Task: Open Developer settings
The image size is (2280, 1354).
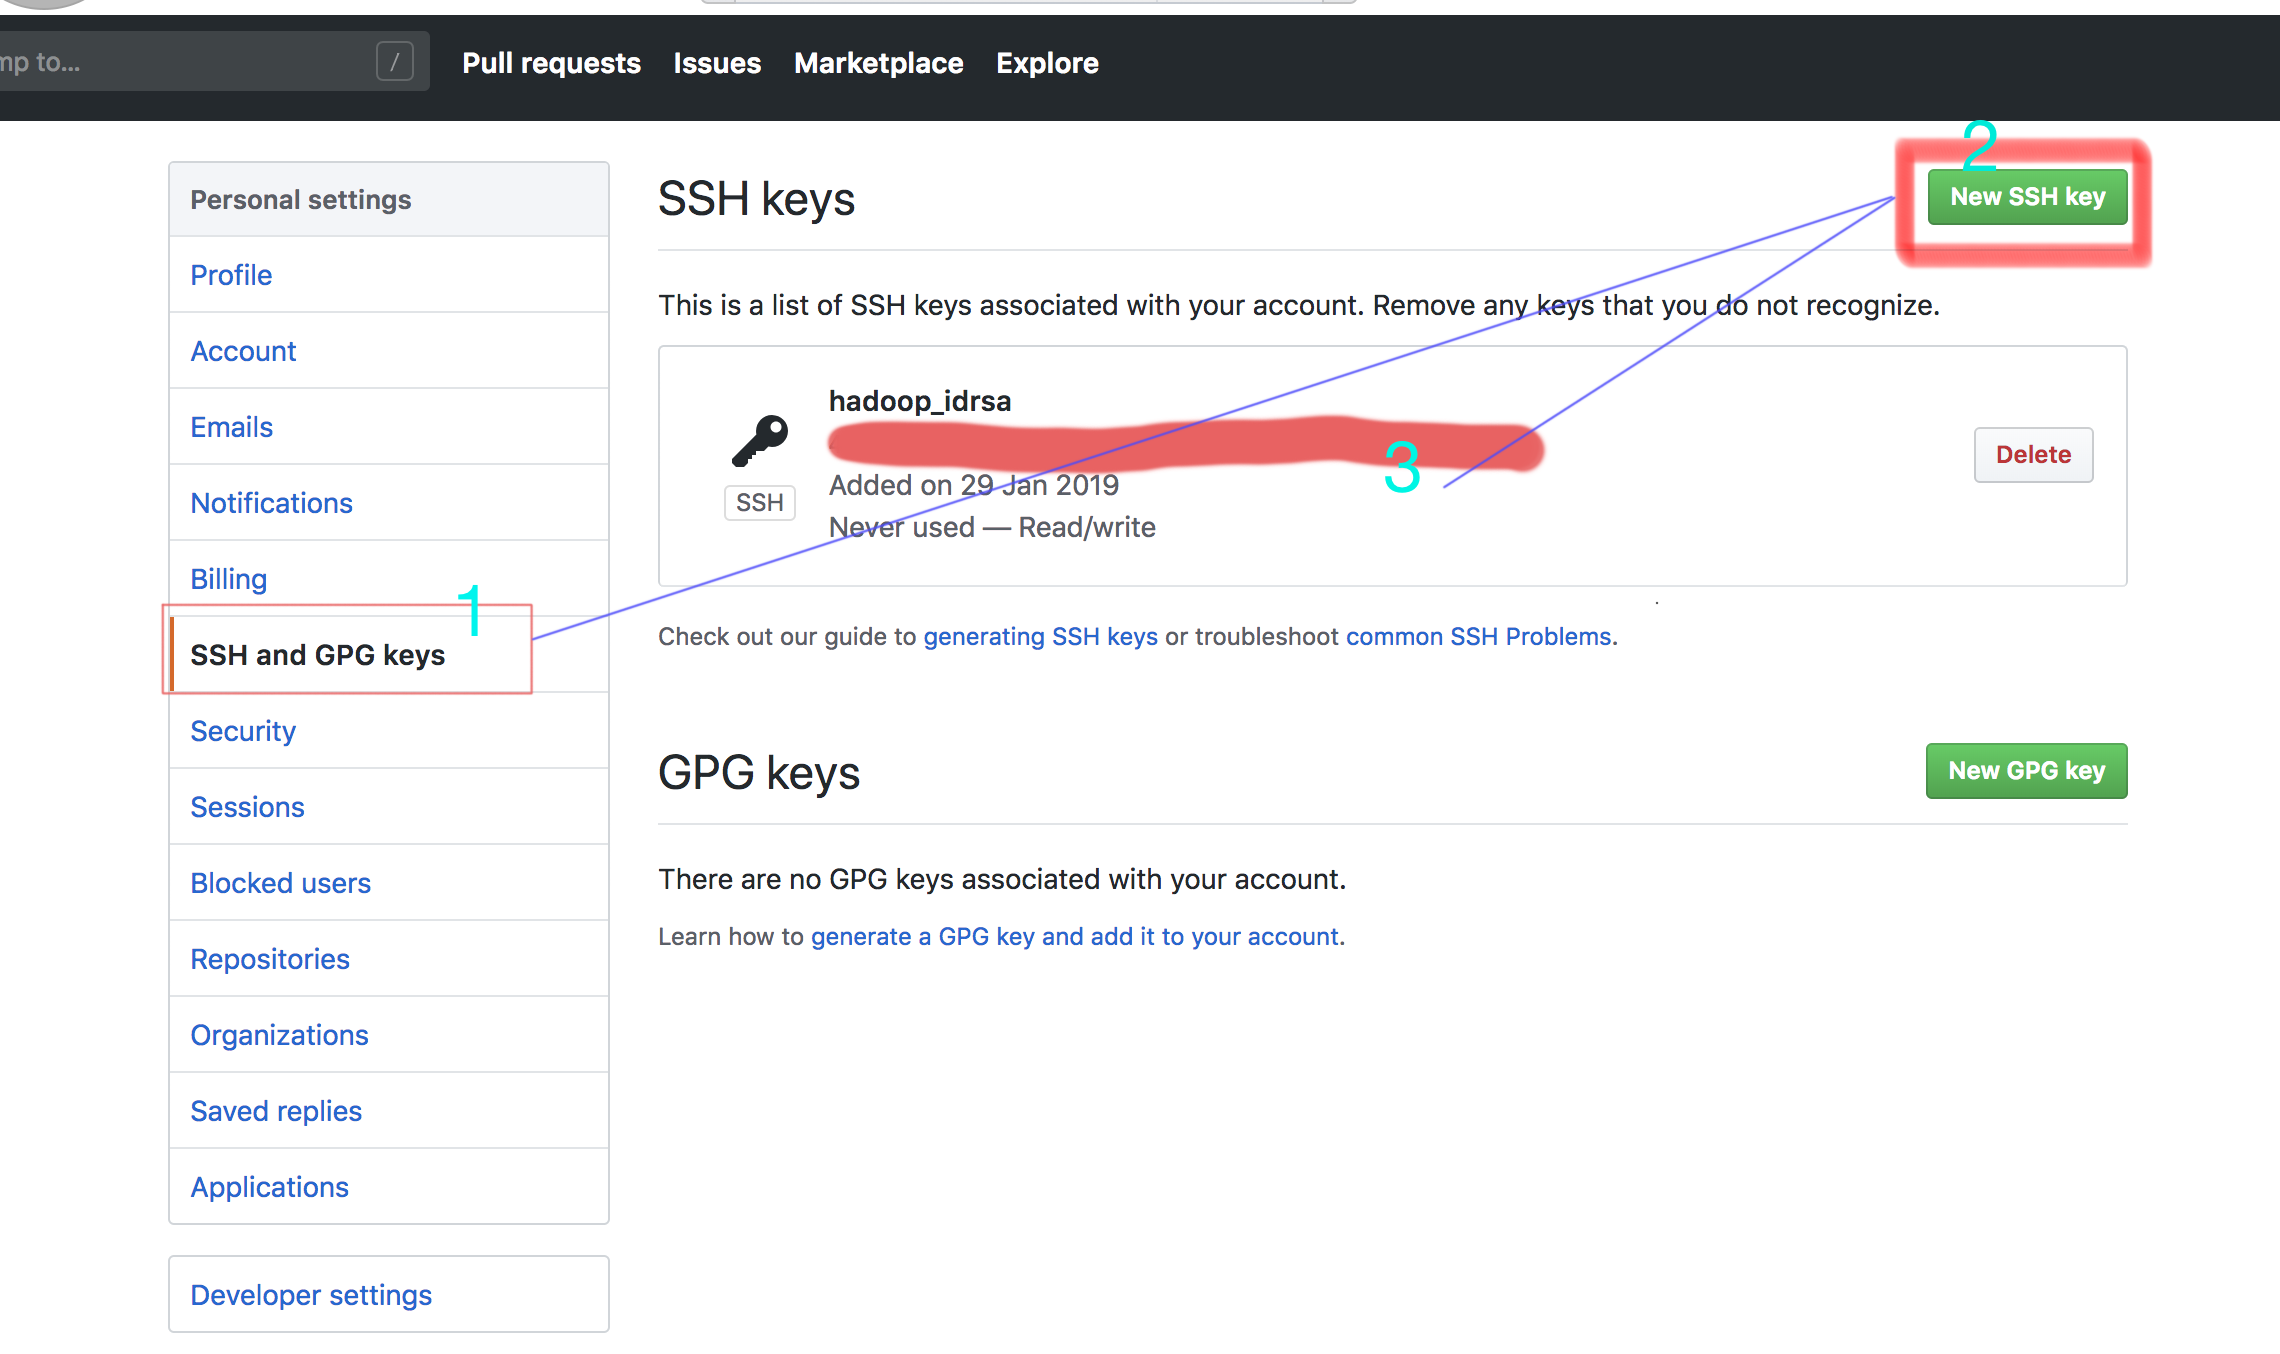Action: point(389,1295)
